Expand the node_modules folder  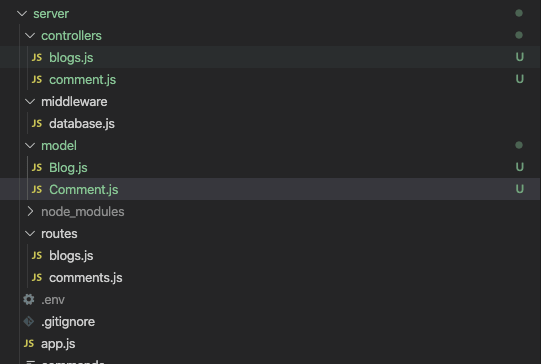[30, 211]
